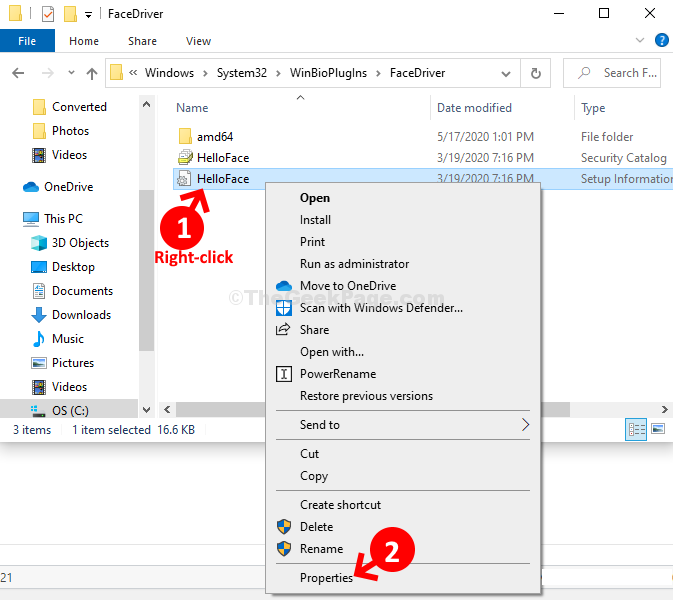Navigate to System32 in breadcrumb
The height and width of the screenshot is (600, 673).
coord(242,73)
